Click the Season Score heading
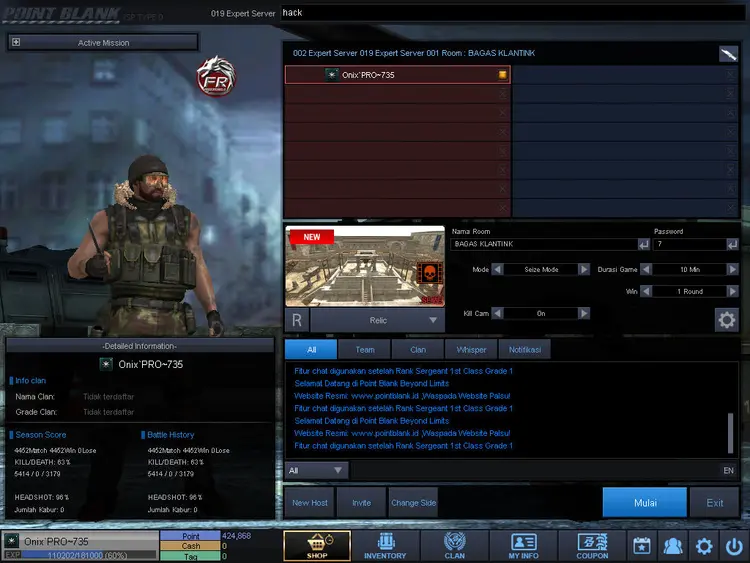This screenshot has height=563, width=750. point(41,435)
